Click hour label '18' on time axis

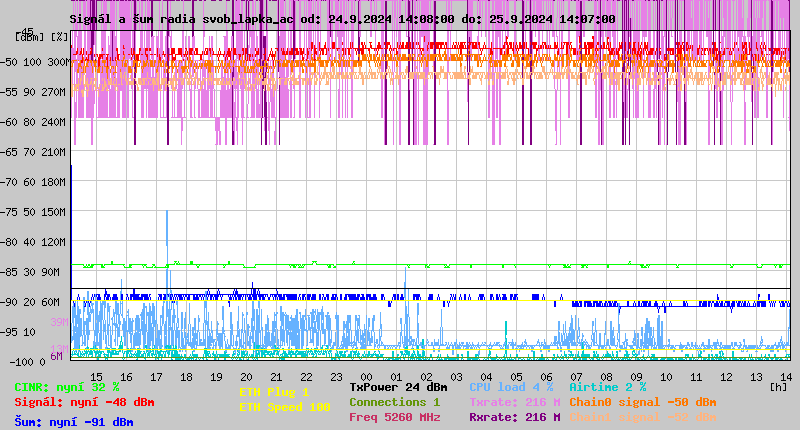click(x=186, y=377)
